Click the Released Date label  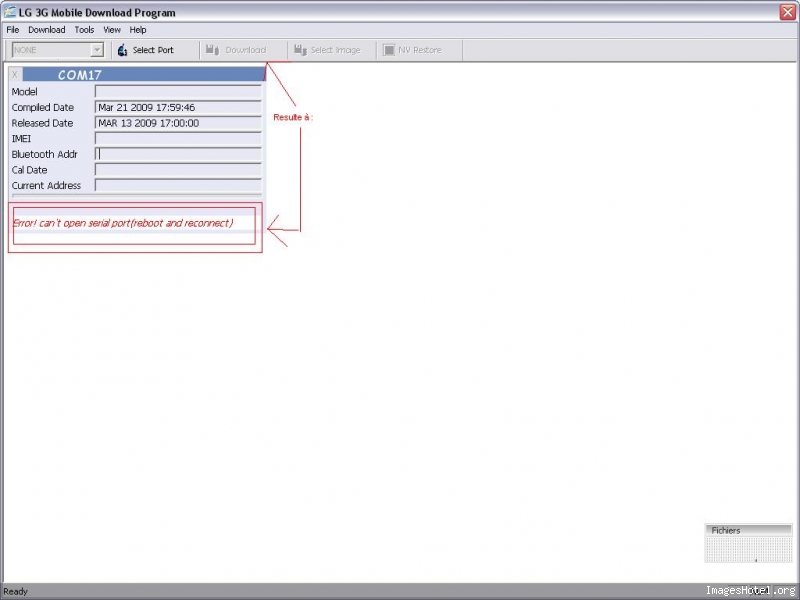(42, 123)
